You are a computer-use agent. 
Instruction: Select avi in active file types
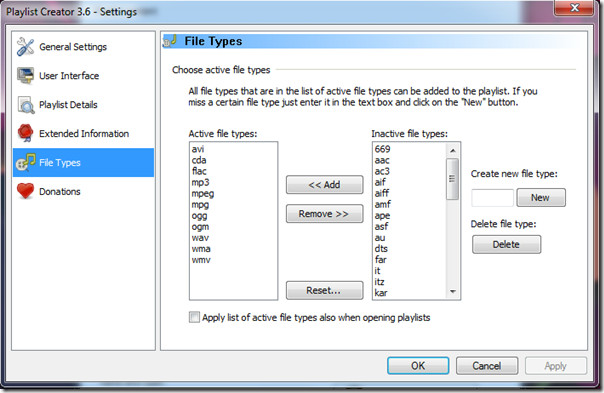point(233,149)
